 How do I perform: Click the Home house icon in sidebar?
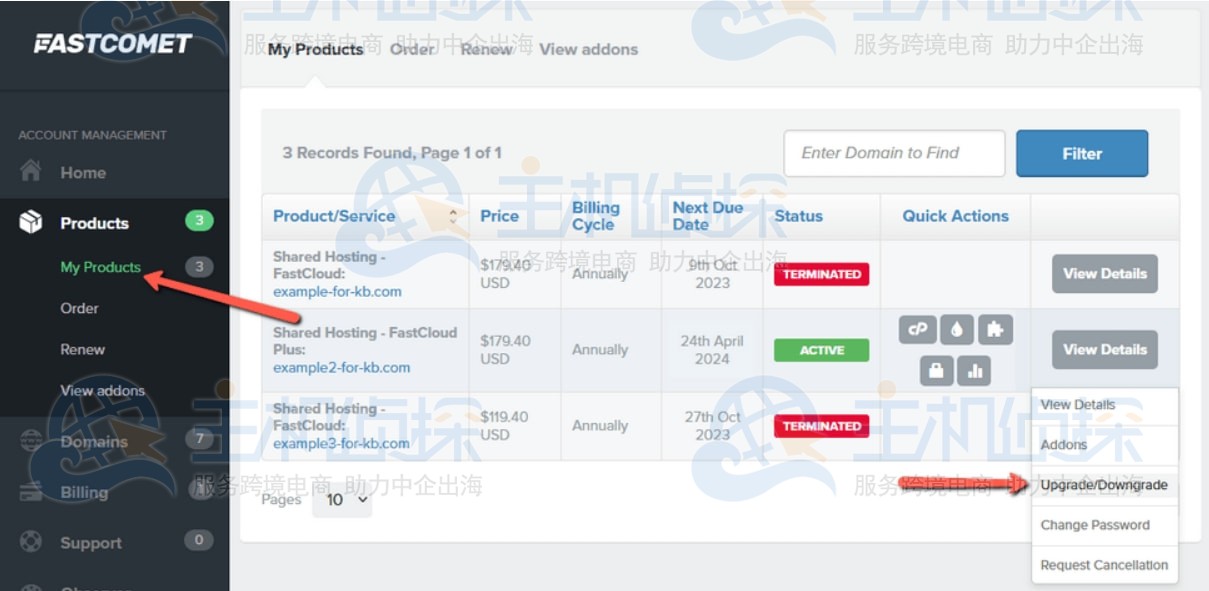pyautogui.click(x=31, y=171)
